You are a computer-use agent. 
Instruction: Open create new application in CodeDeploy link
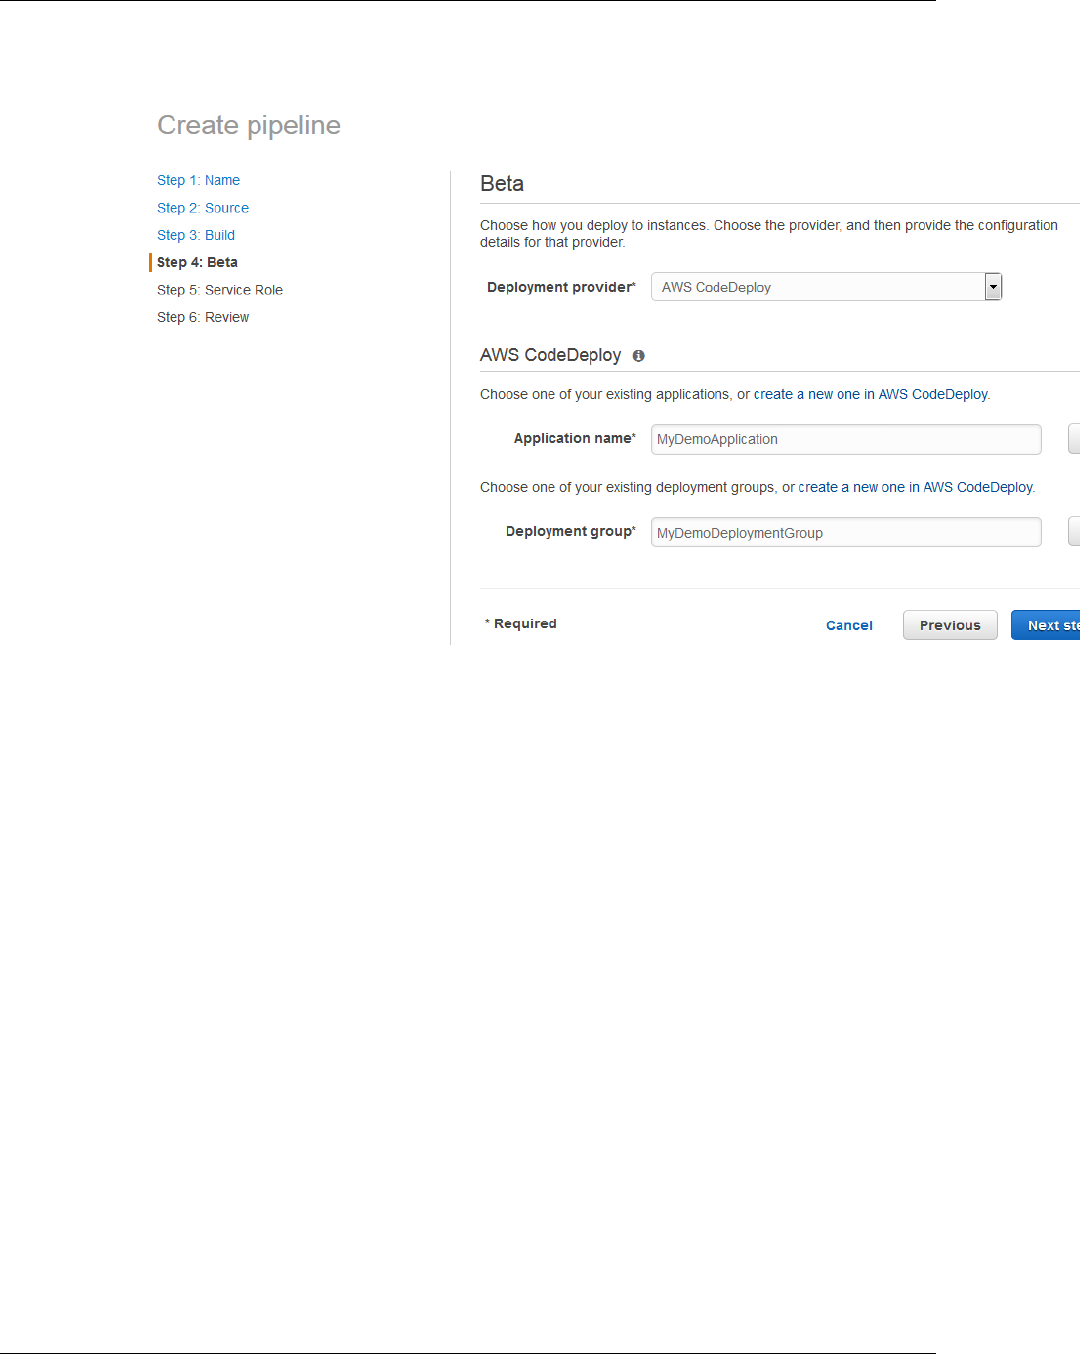[870, 394]
